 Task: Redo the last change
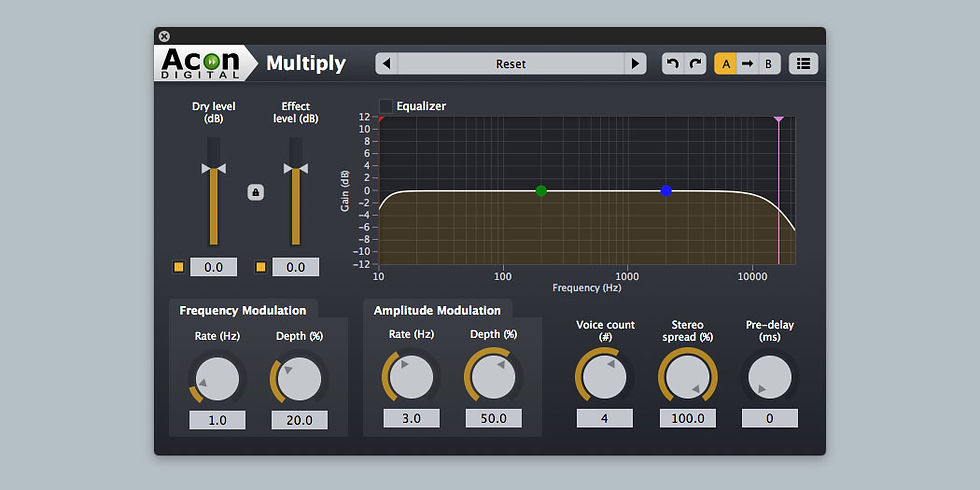(695, 64)
